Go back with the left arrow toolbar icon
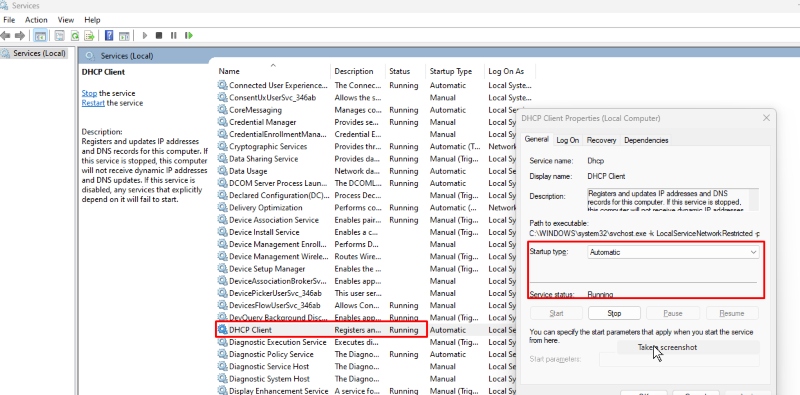The width and height of the screenshot is (800, 395). (x=6, y=36)
